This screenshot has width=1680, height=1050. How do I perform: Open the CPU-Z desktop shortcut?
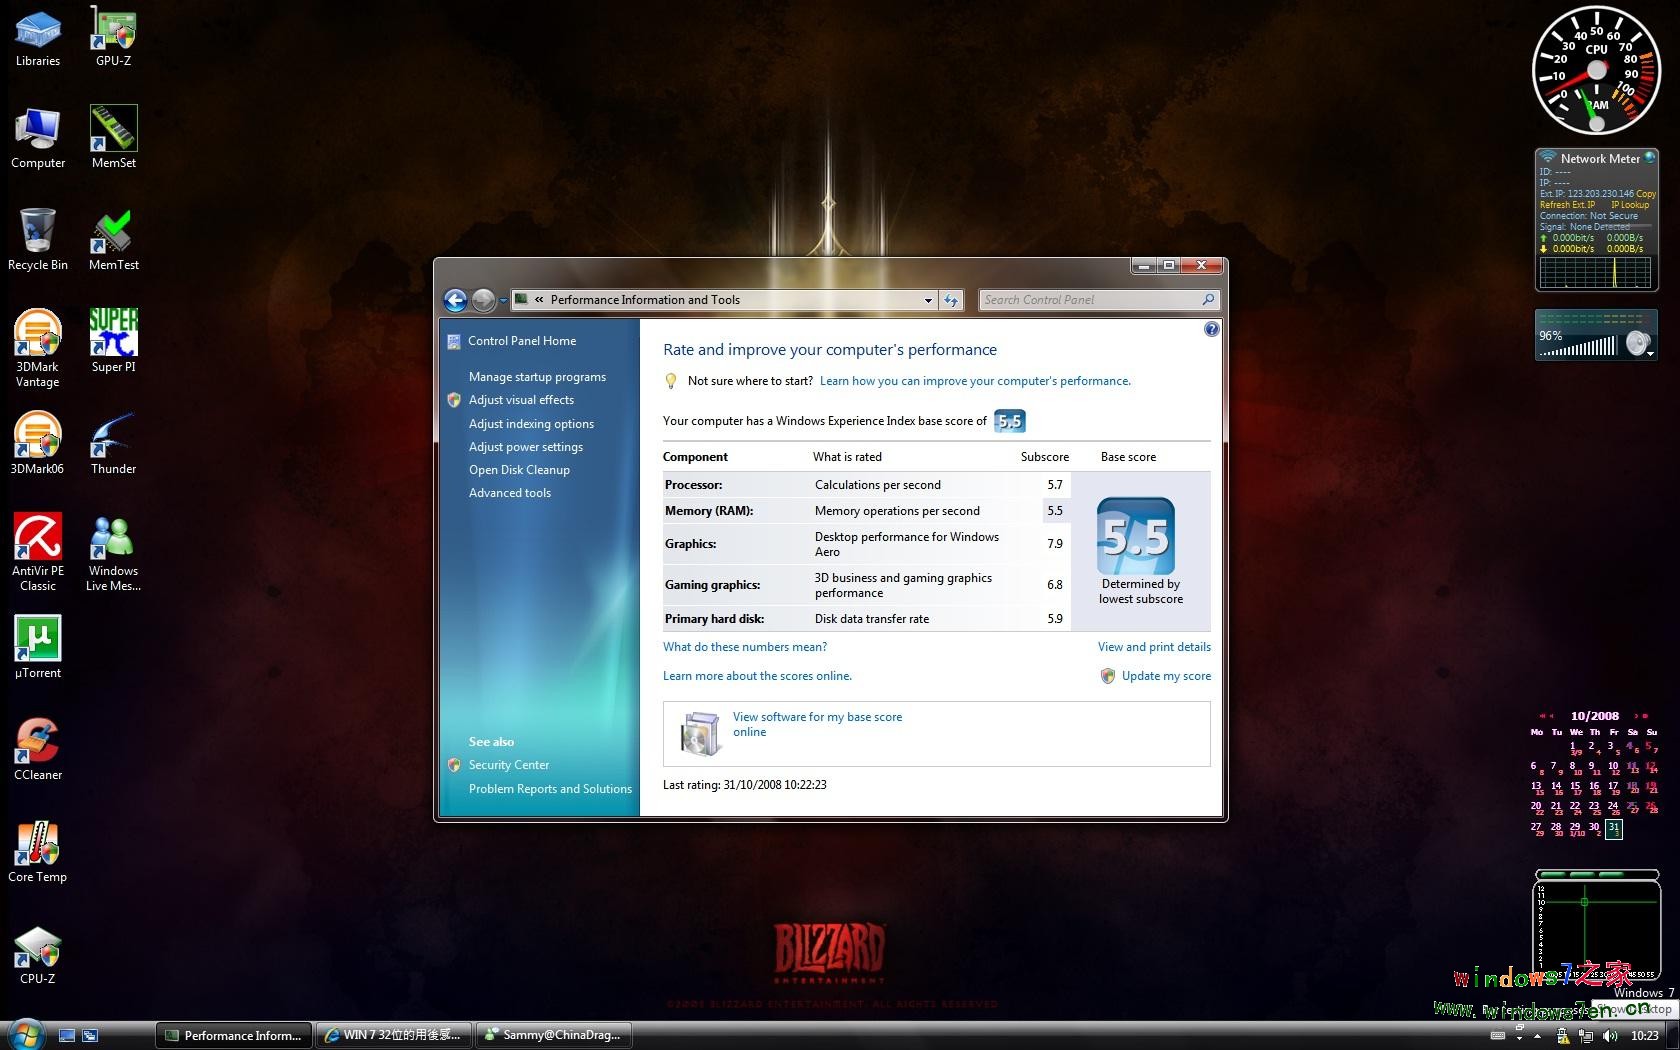click(x=38, y=954)
